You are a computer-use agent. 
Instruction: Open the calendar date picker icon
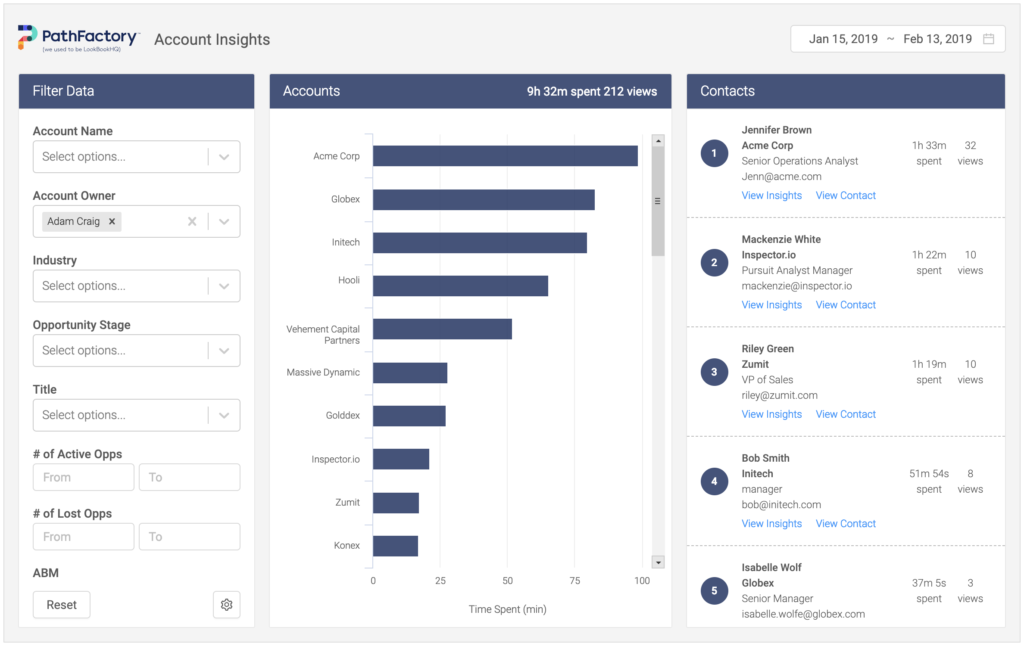(x=988, y=39)
